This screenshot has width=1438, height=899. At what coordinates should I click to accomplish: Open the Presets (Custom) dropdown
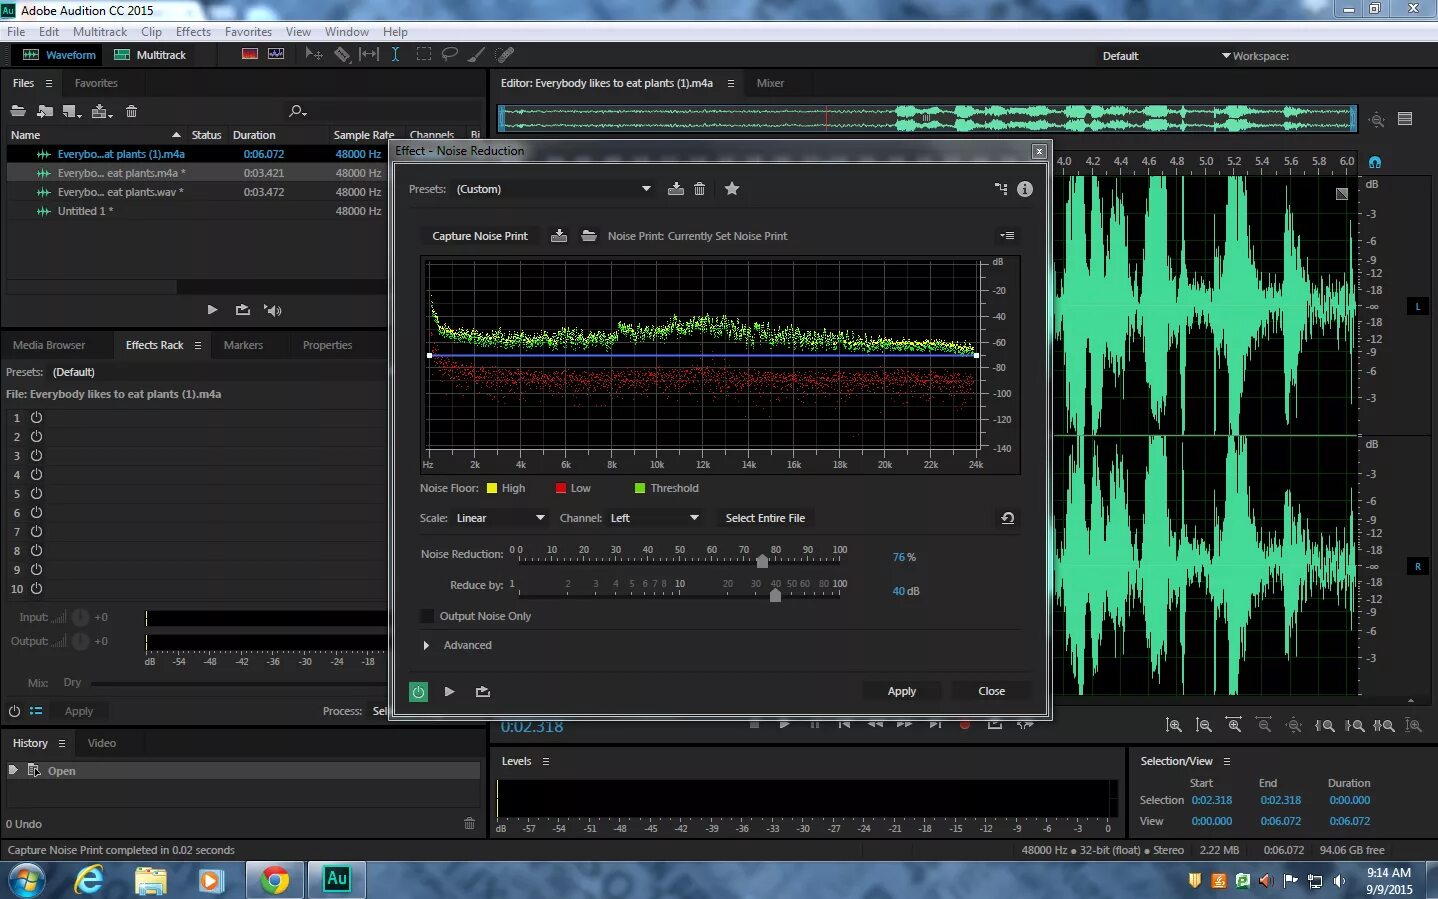(554, 189)
